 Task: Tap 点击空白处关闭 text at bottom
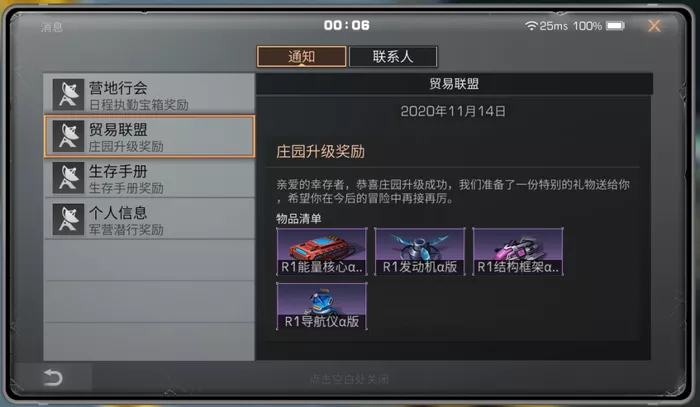[350, 379]
